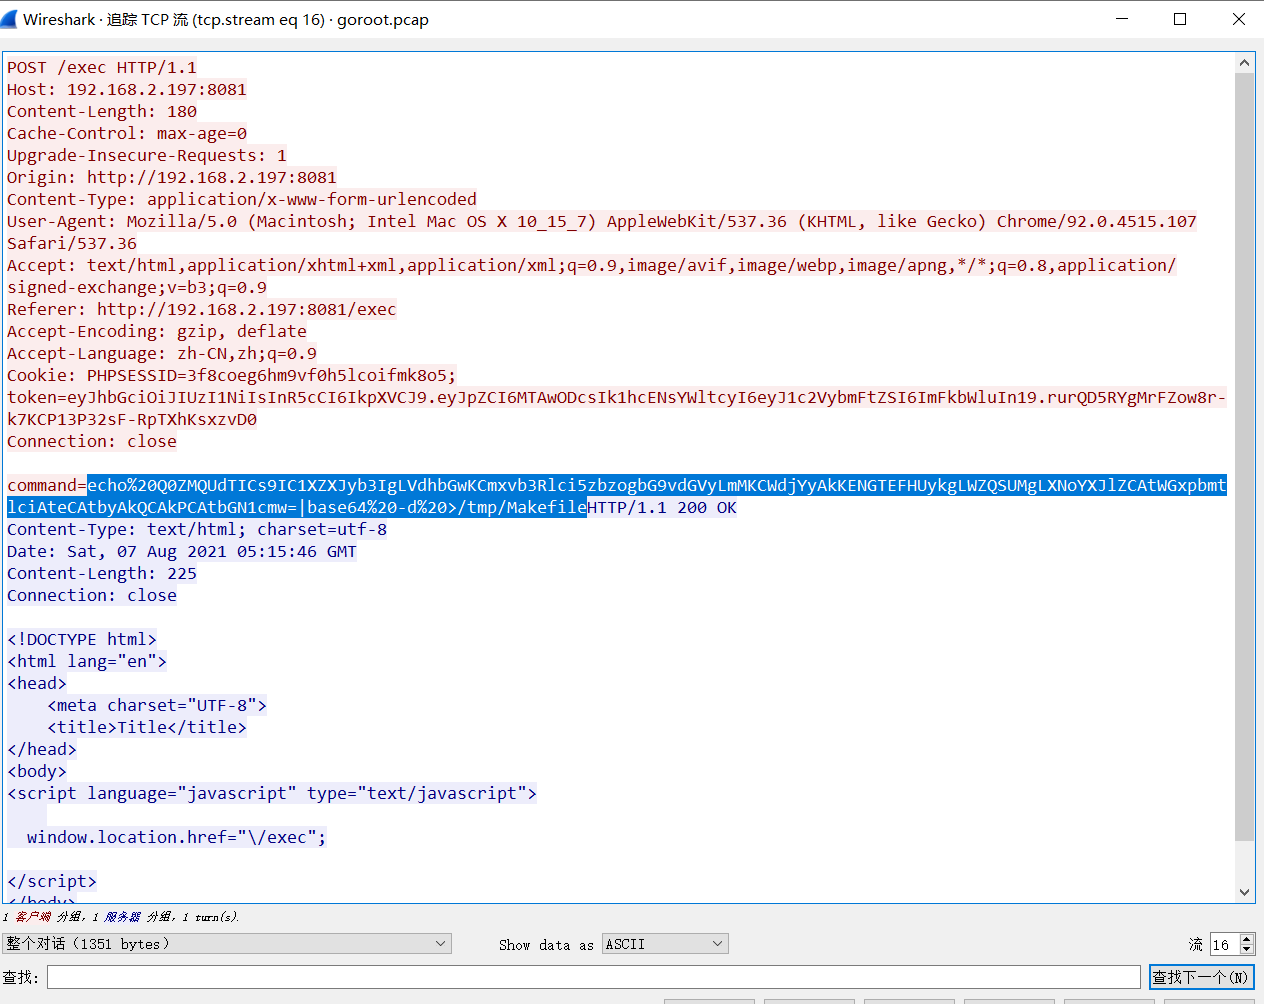Click the 'signed-exchange;v=b3;q=0.9' line
The height and width of the screenshot is (1004, 1264).
coord(137,287)
